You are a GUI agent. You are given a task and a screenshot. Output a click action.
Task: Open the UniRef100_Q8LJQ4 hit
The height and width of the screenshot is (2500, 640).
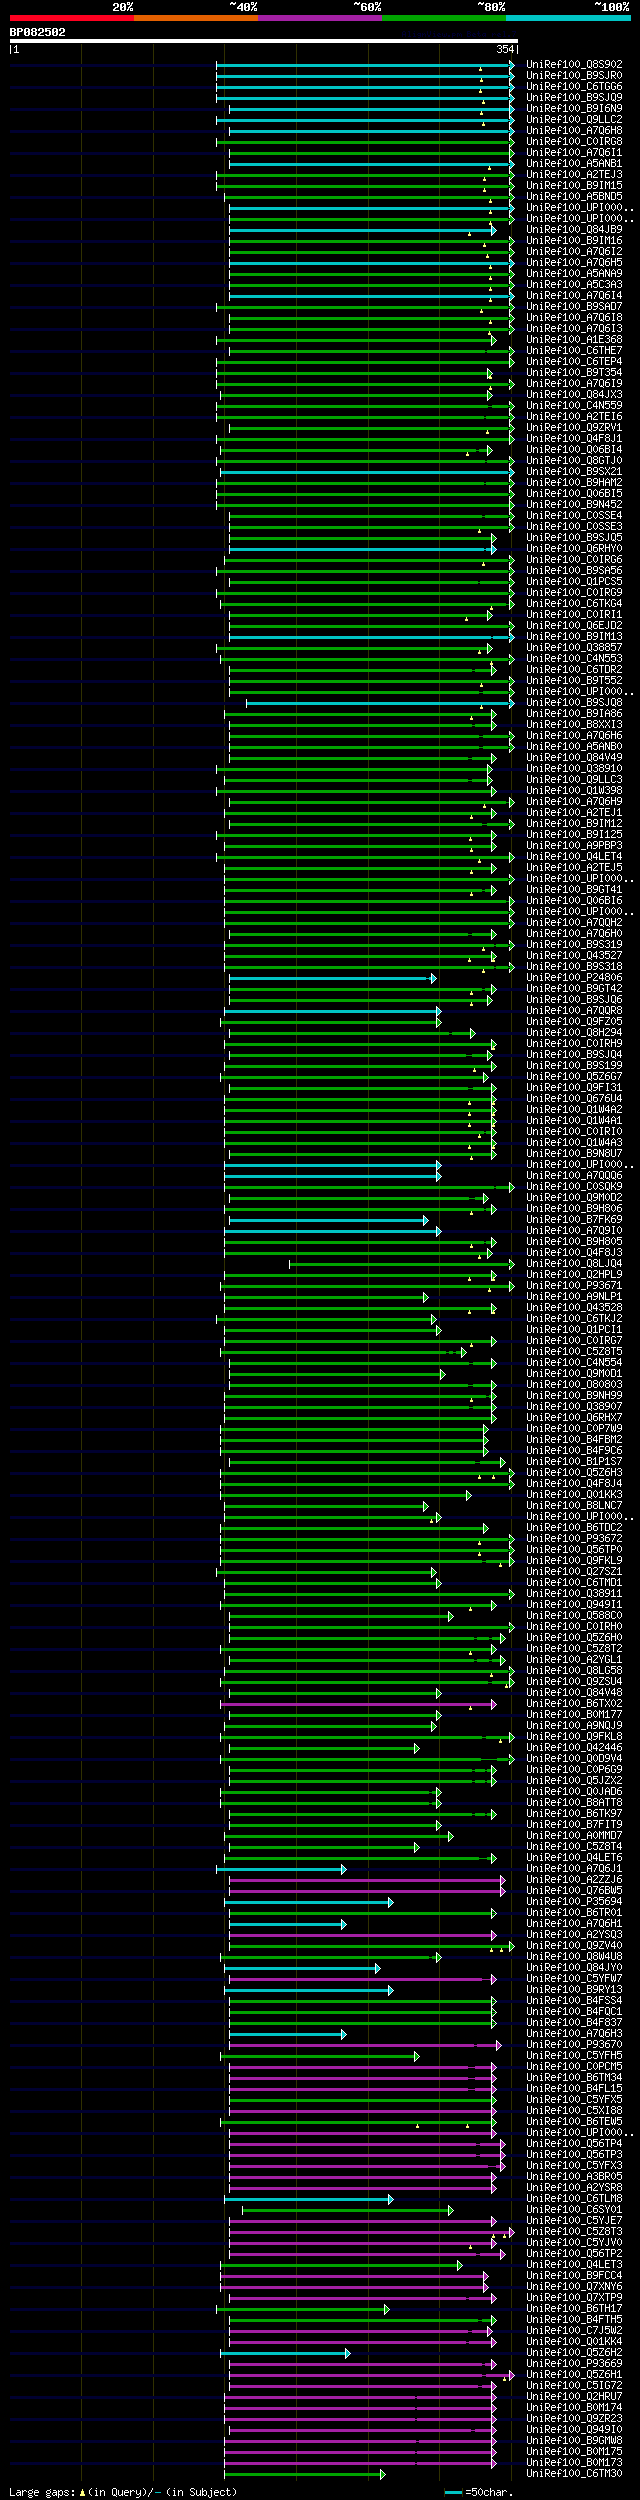point(574,1264)
